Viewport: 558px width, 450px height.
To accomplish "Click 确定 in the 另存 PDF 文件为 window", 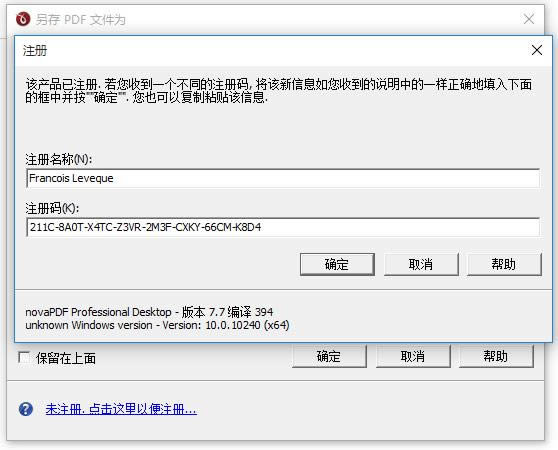I will [329, 356].
